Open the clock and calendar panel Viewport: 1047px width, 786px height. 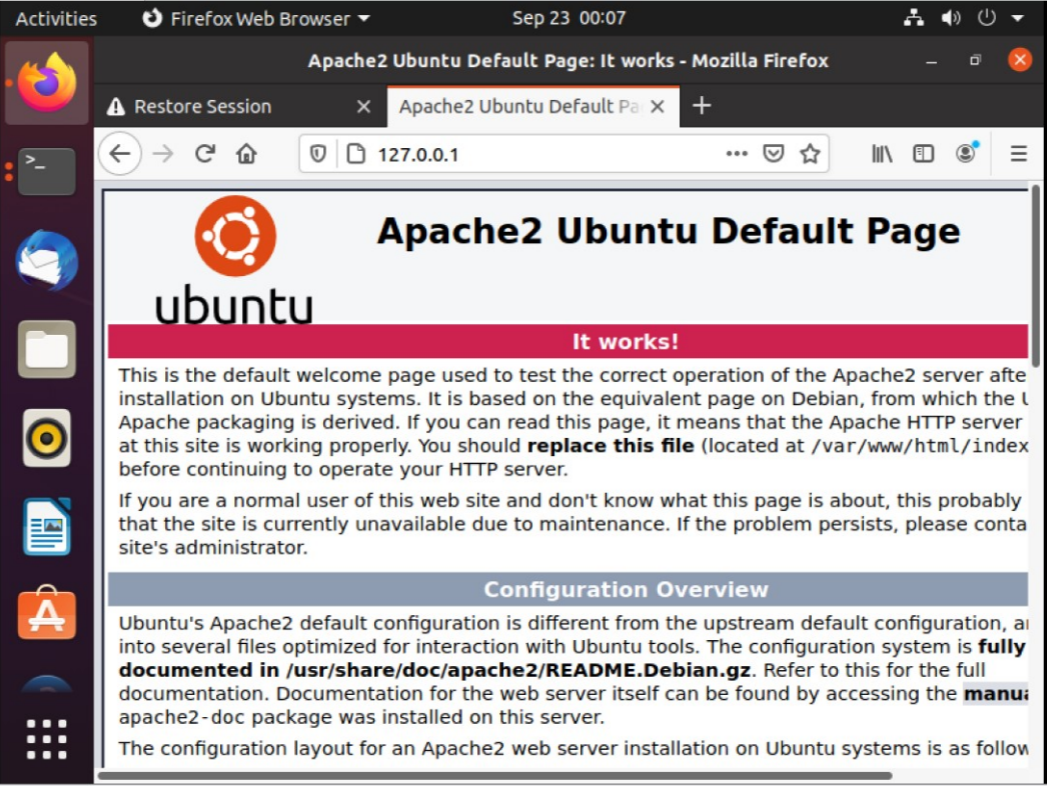pos(568,18)
